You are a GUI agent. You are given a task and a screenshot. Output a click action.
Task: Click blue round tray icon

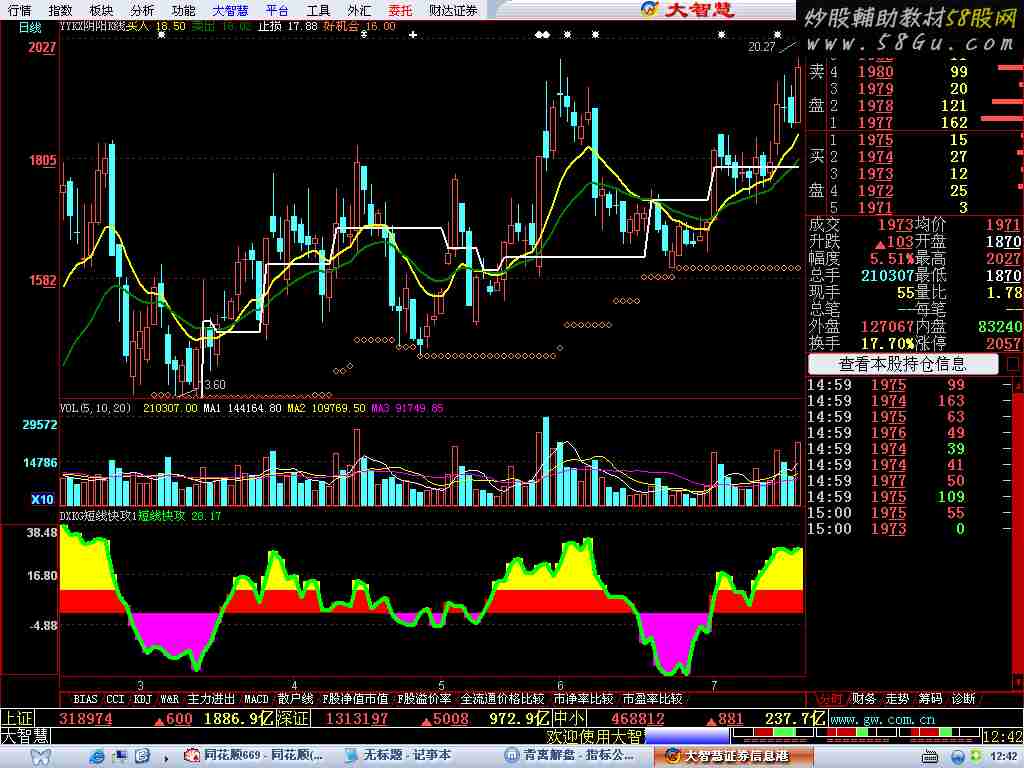tap(958, 758)
